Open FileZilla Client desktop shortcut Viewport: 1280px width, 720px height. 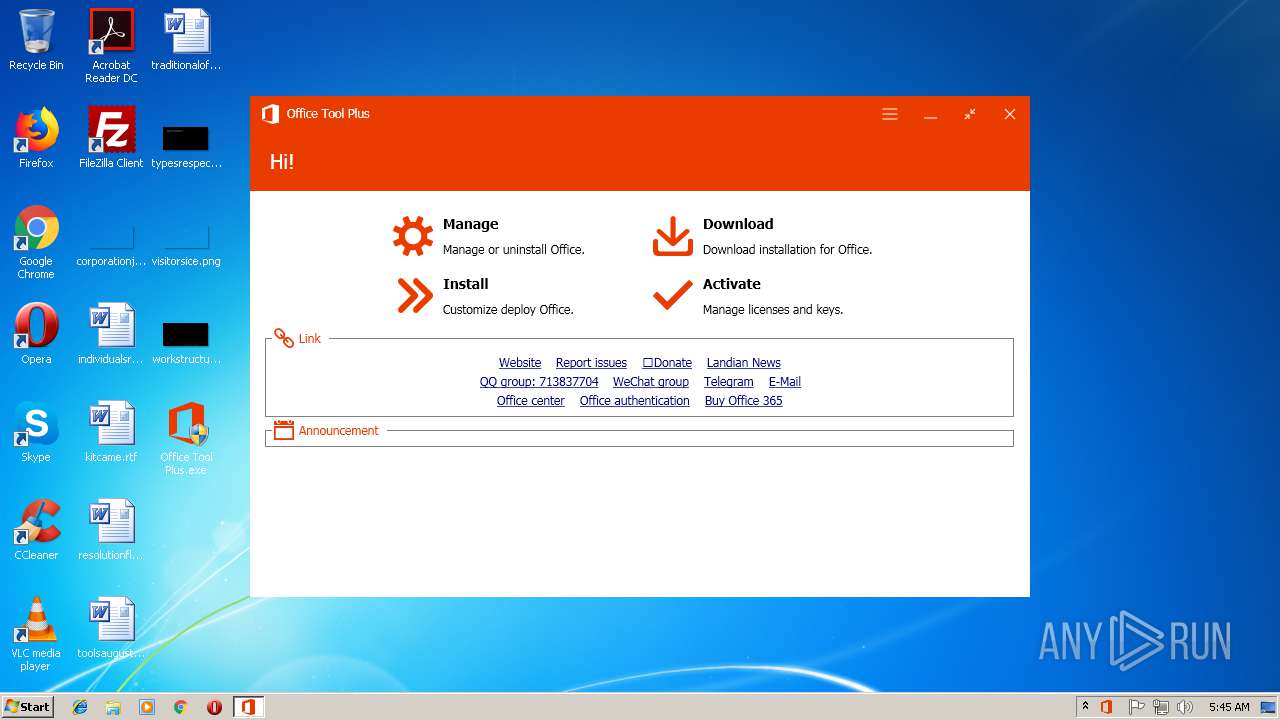111,138
